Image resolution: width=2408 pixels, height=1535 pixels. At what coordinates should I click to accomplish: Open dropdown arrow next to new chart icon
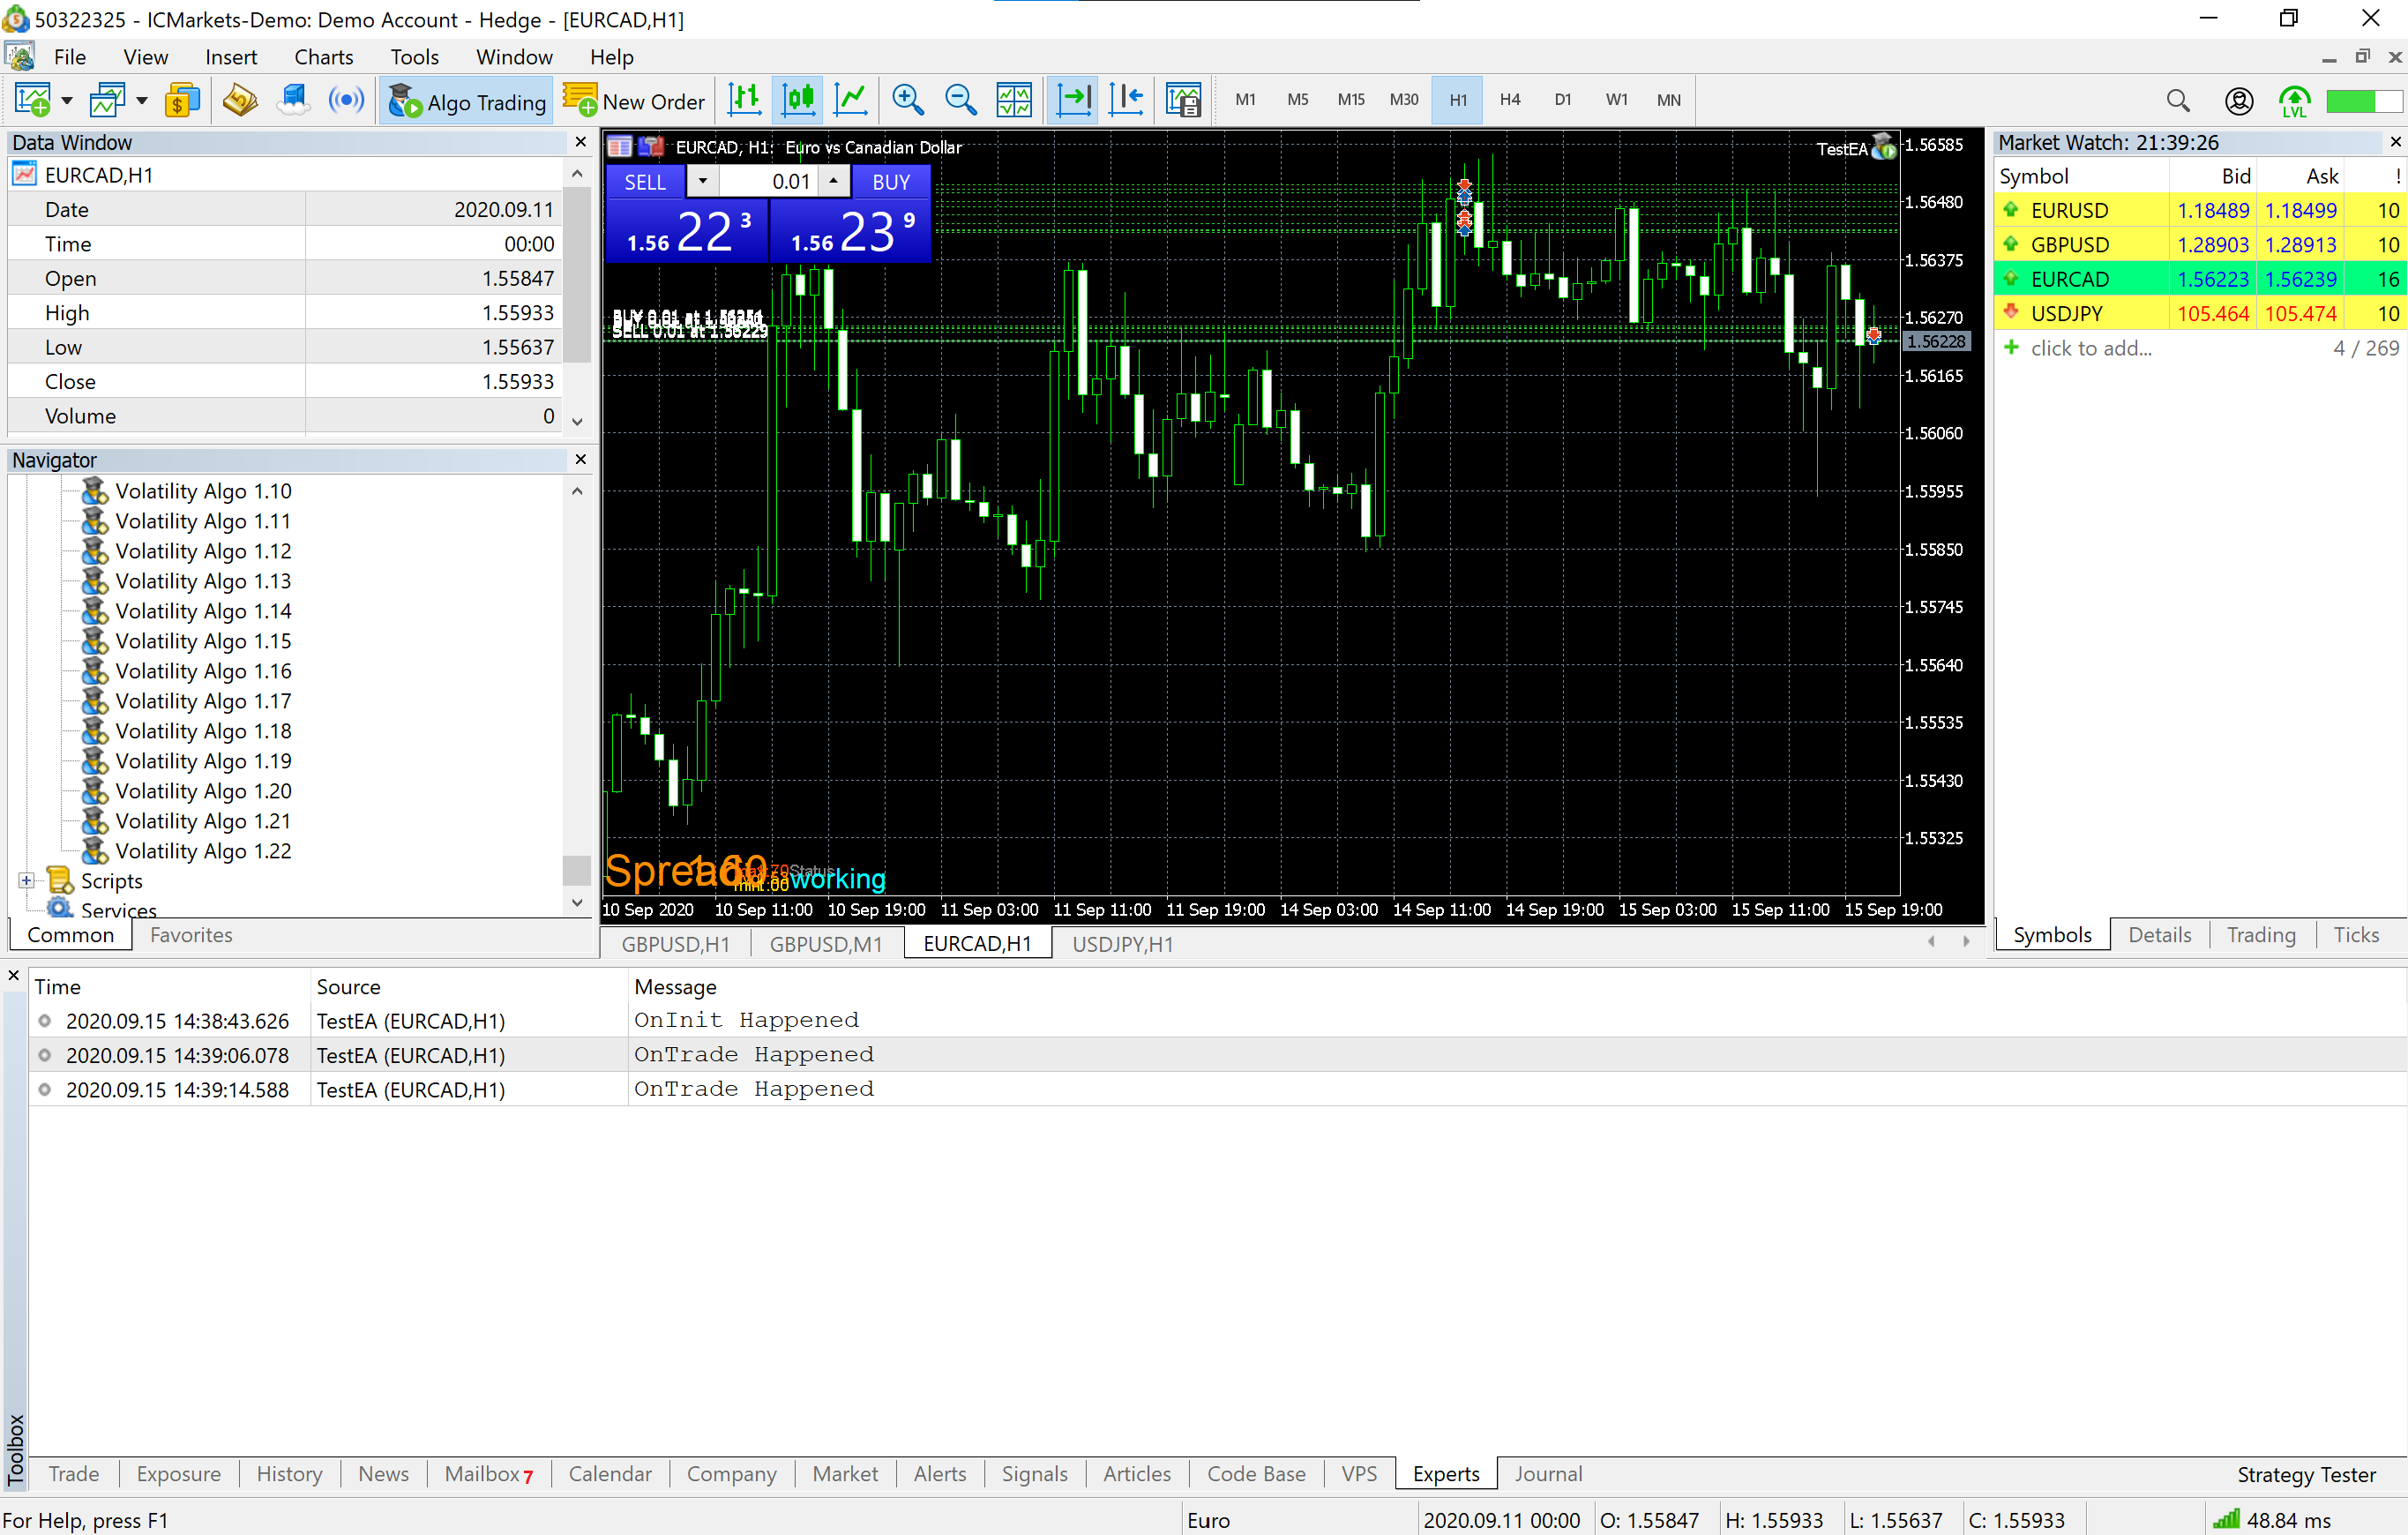tap(67, 100)
